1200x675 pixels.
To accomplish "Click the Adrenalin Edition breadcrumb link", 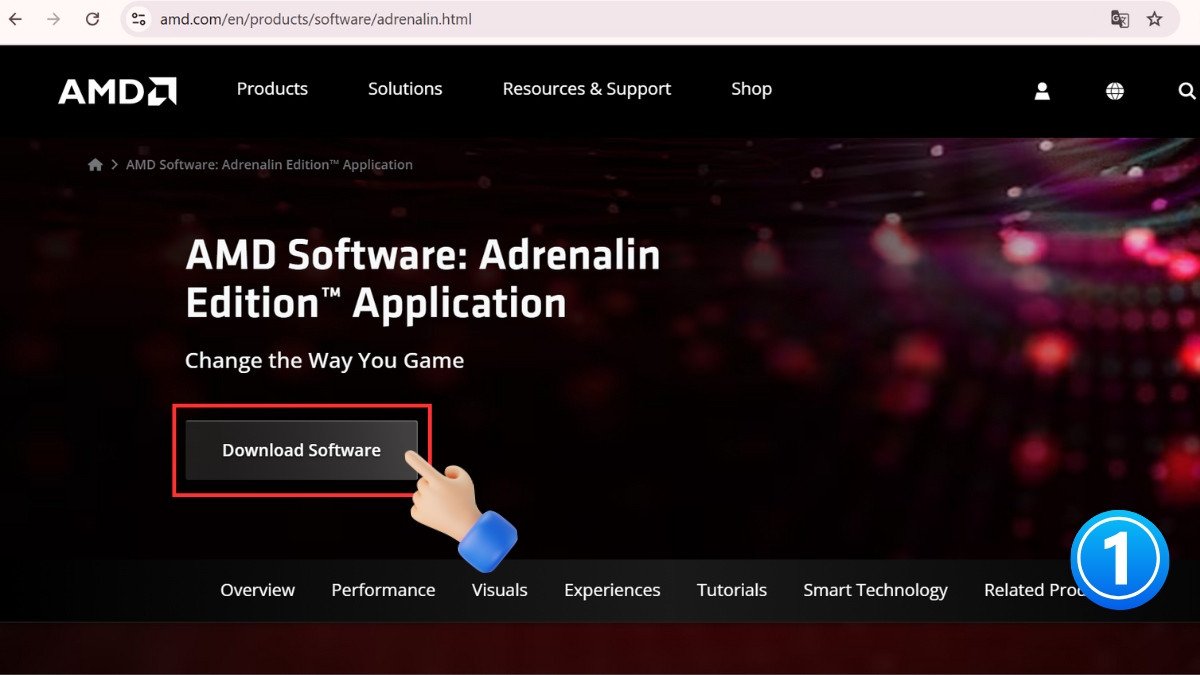I will coord(268,163).
